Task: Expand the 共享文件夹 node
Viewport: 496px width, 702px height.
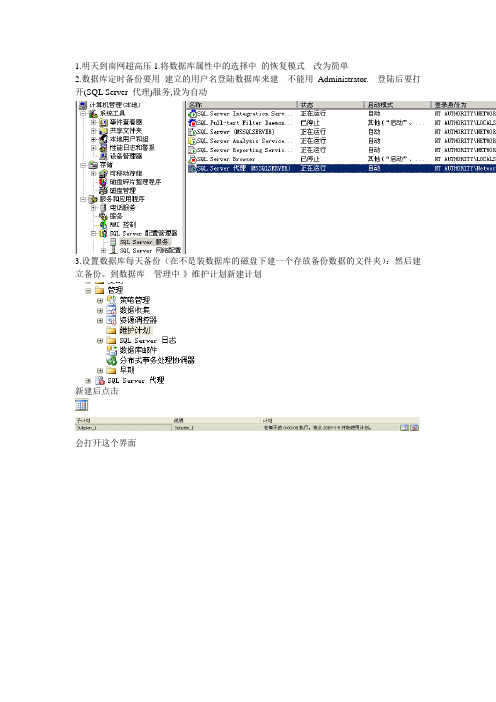Action: pos(93,131)
